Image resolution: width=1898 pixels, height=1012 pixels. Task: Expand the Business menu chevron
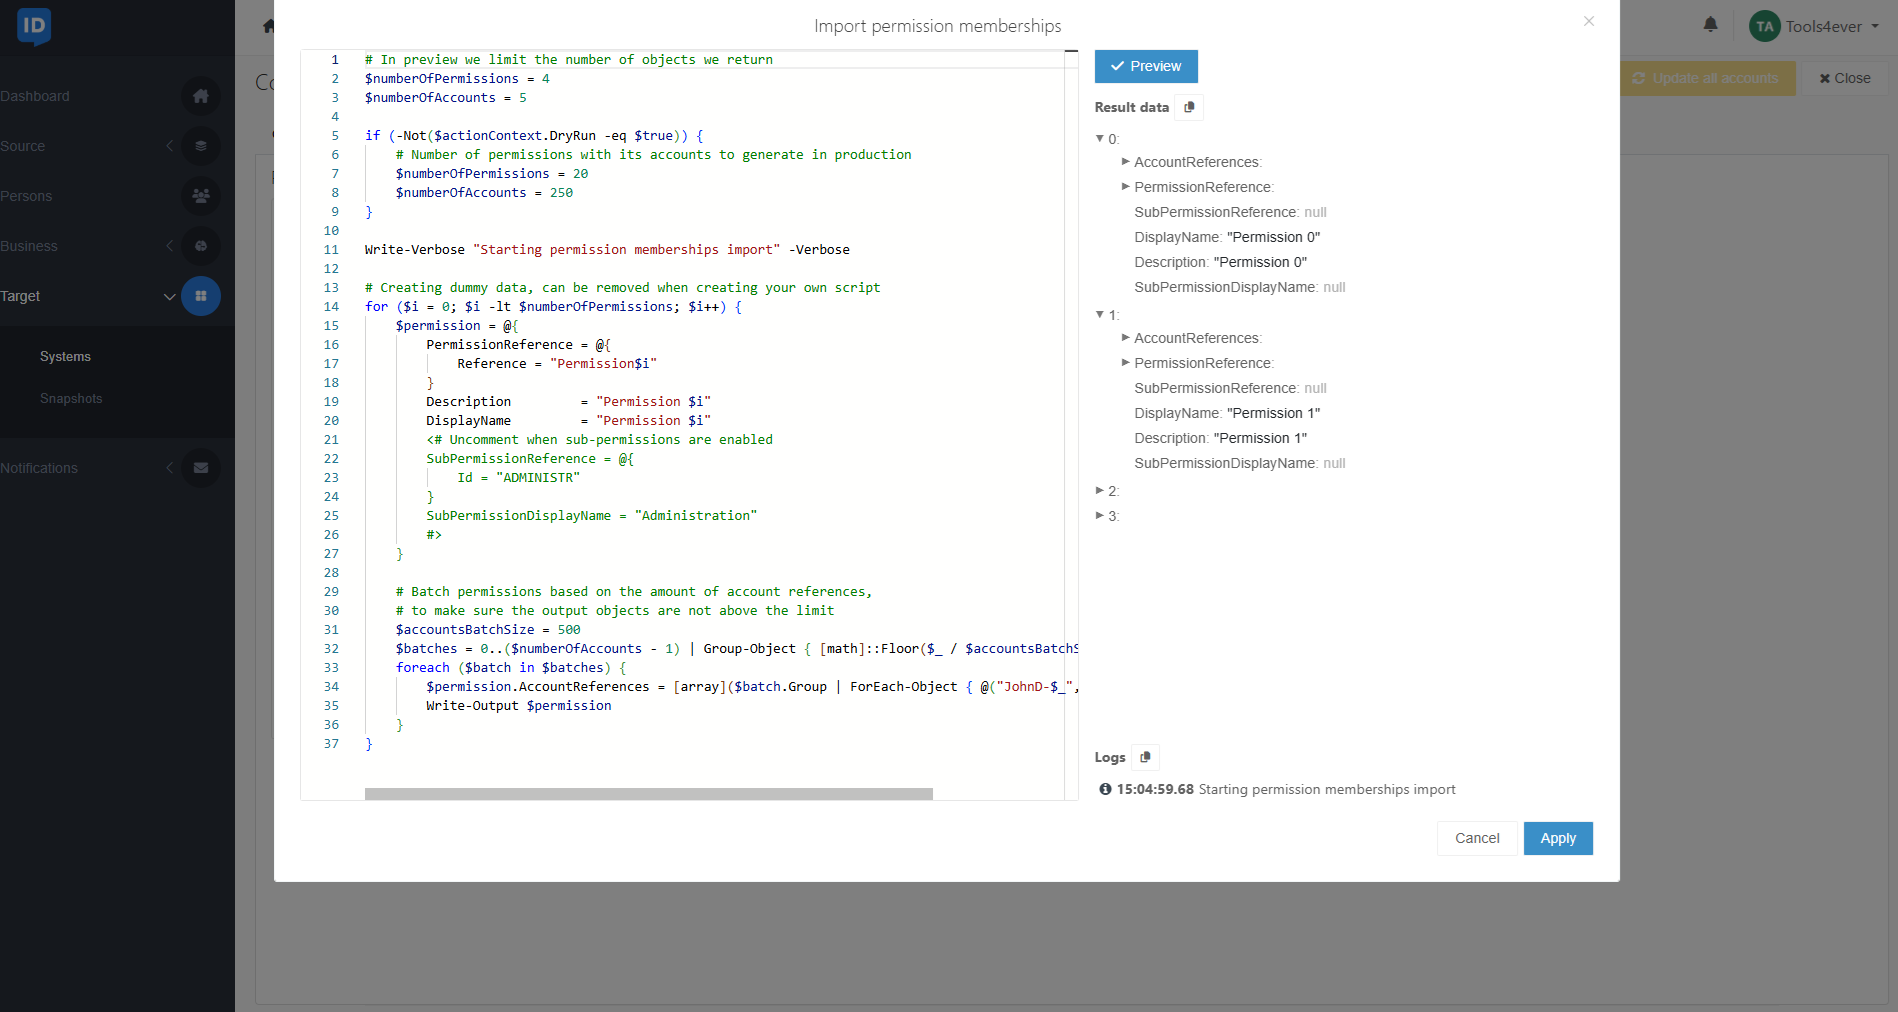click(169, 246)
